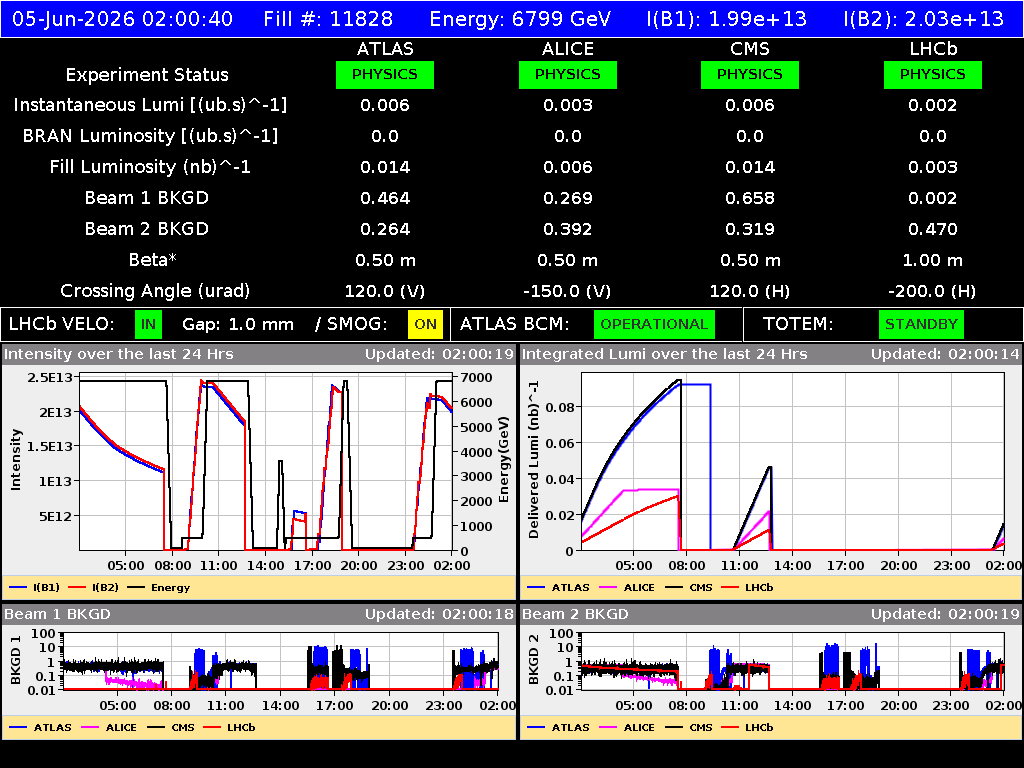1024x768 pixels.
Task: Select the I(B1) 1.99e+13 value
Action: coord(726,18)
